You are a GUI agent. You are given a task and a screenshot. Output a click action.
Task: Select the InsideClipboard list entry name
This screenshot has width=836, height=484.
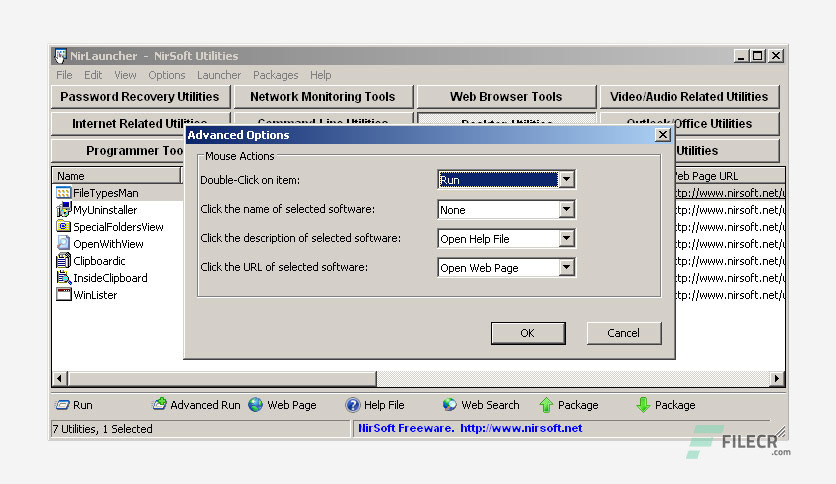pos(110,278)
